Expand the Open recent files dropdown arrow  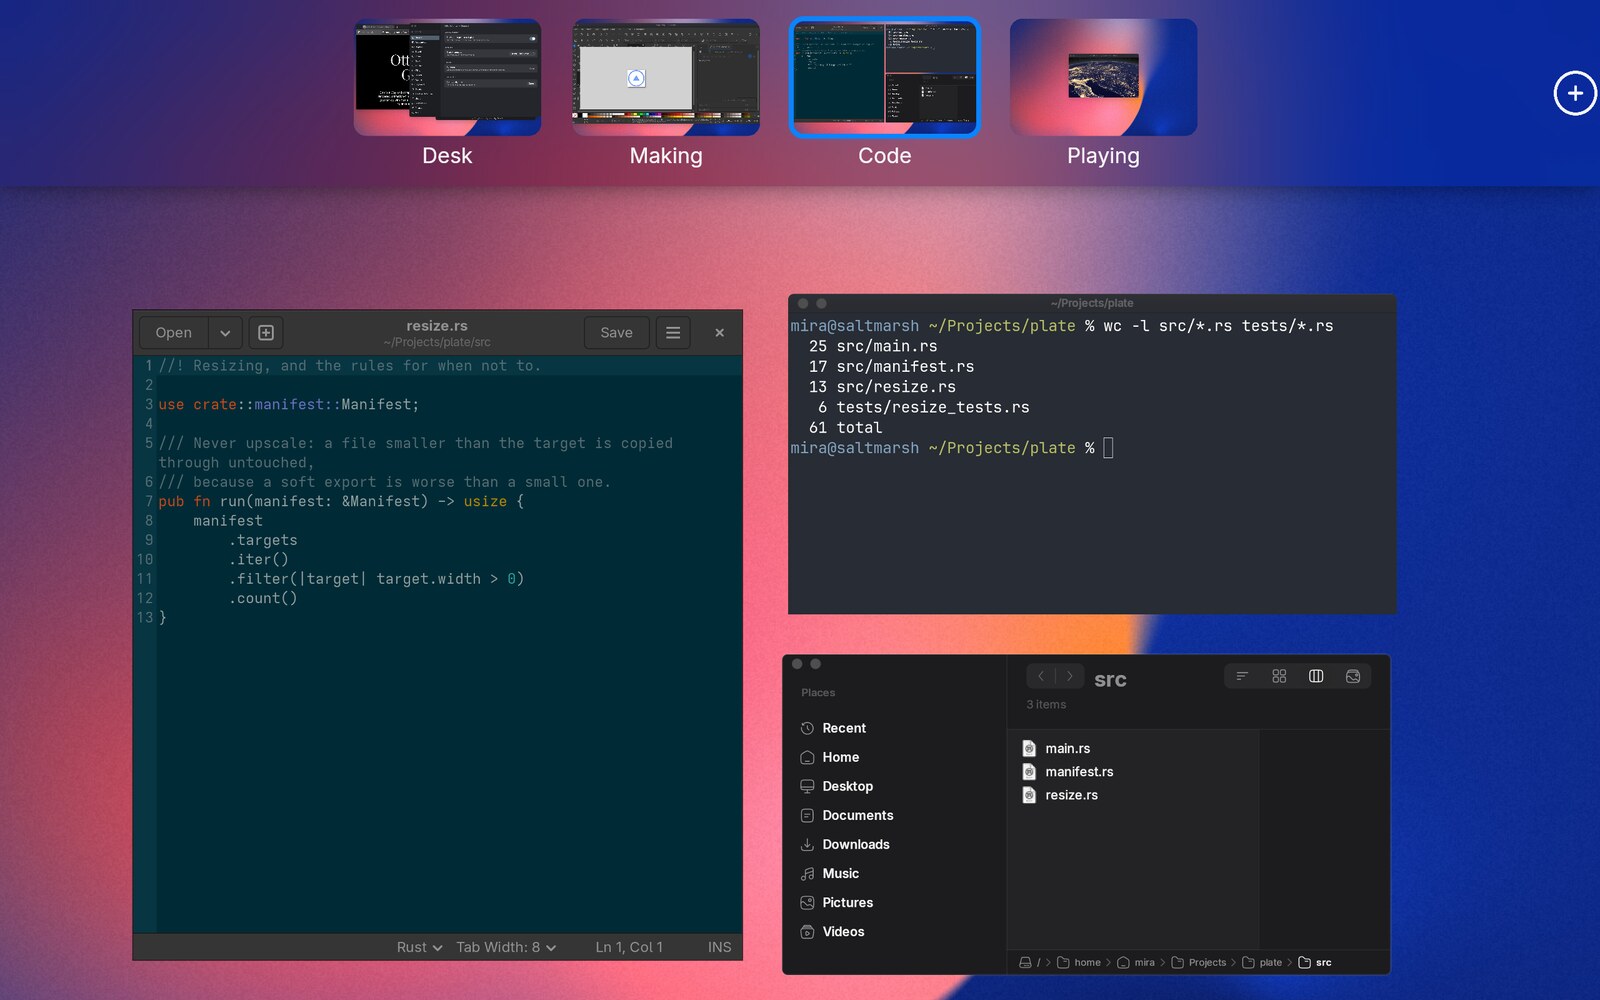(x=225, y=333)
